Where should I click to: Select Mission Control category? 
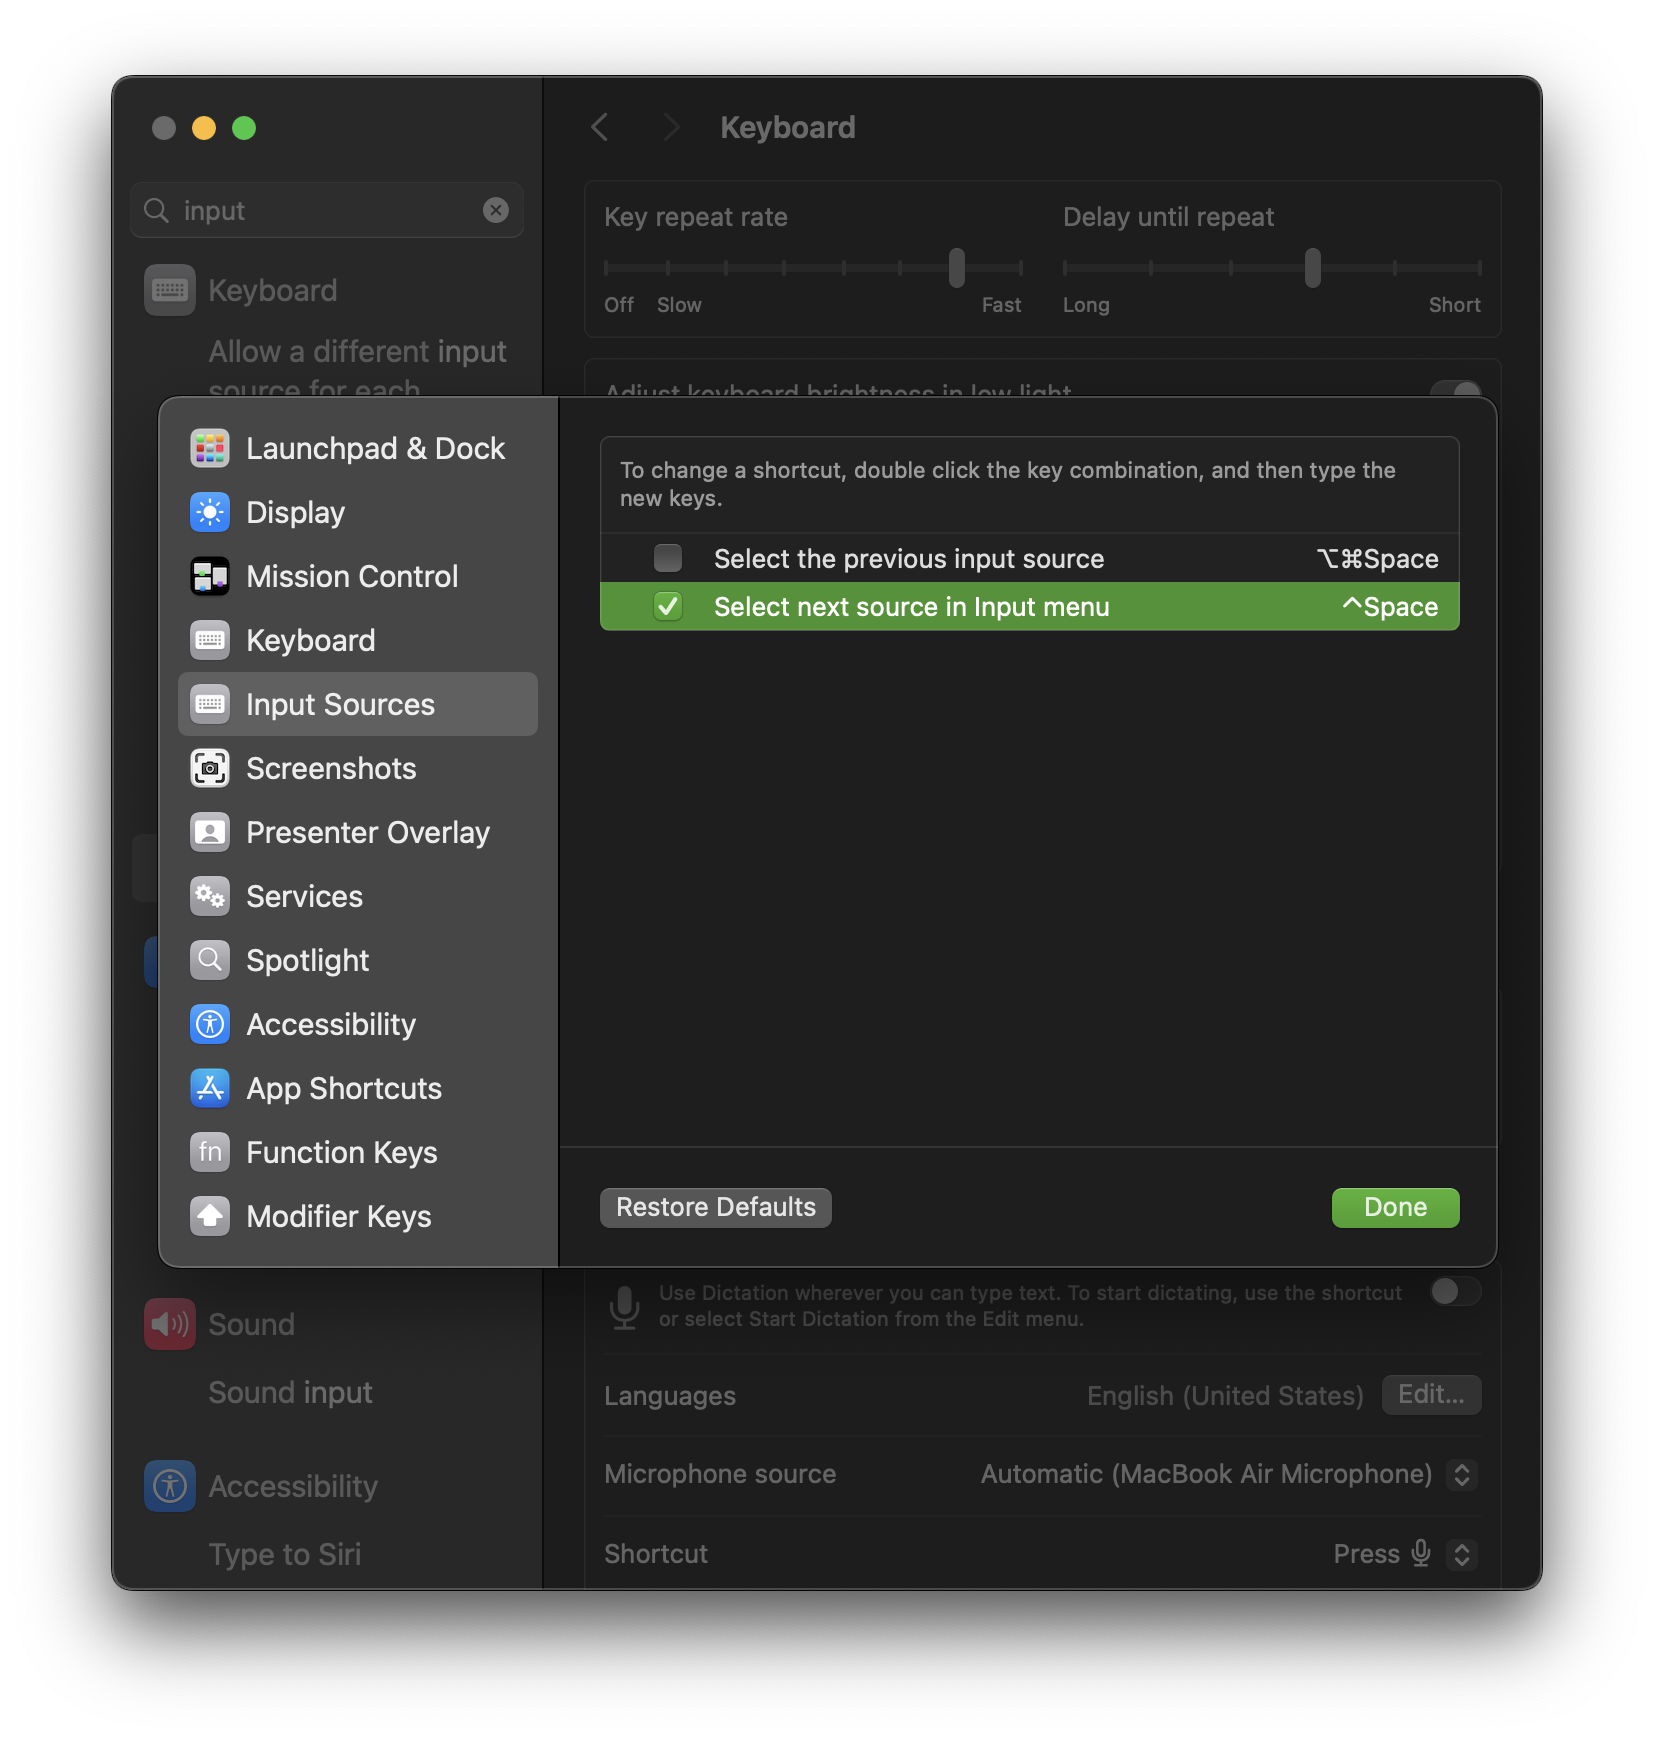pos(358,576)
